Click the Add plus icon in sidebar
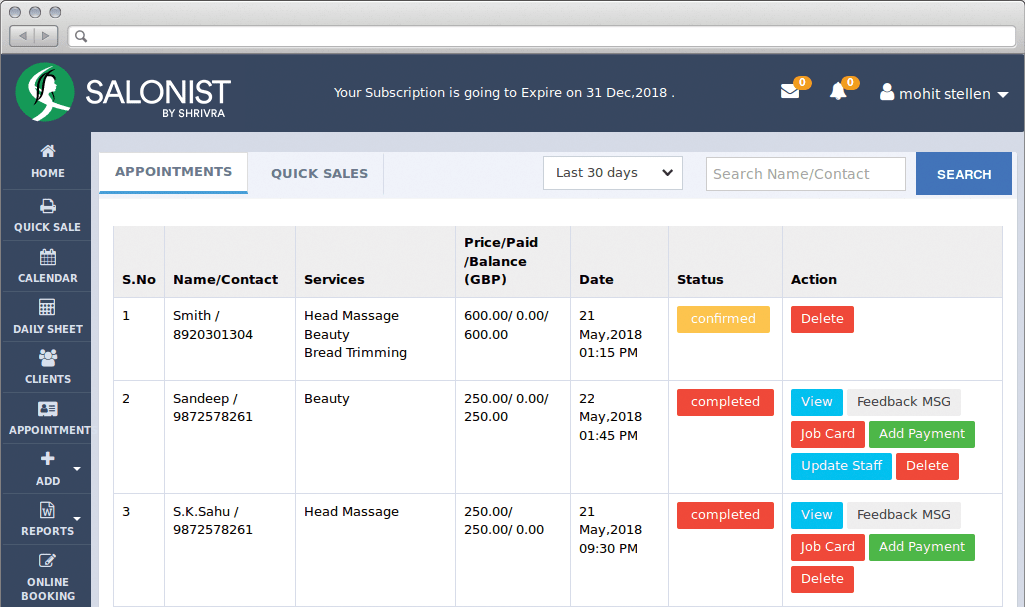This screenshot has width=1025, height=607. (x=48, y=459)
